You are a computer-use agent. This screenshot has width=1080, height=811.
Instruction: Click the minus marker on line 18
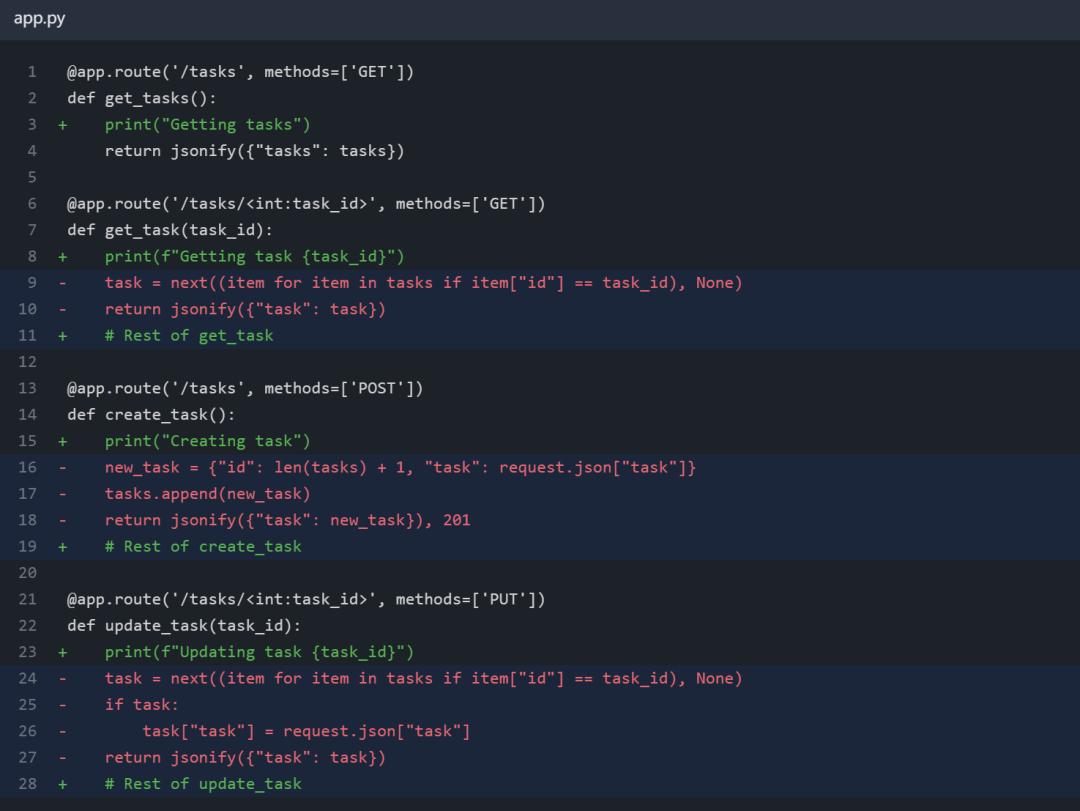coord(62,520)
